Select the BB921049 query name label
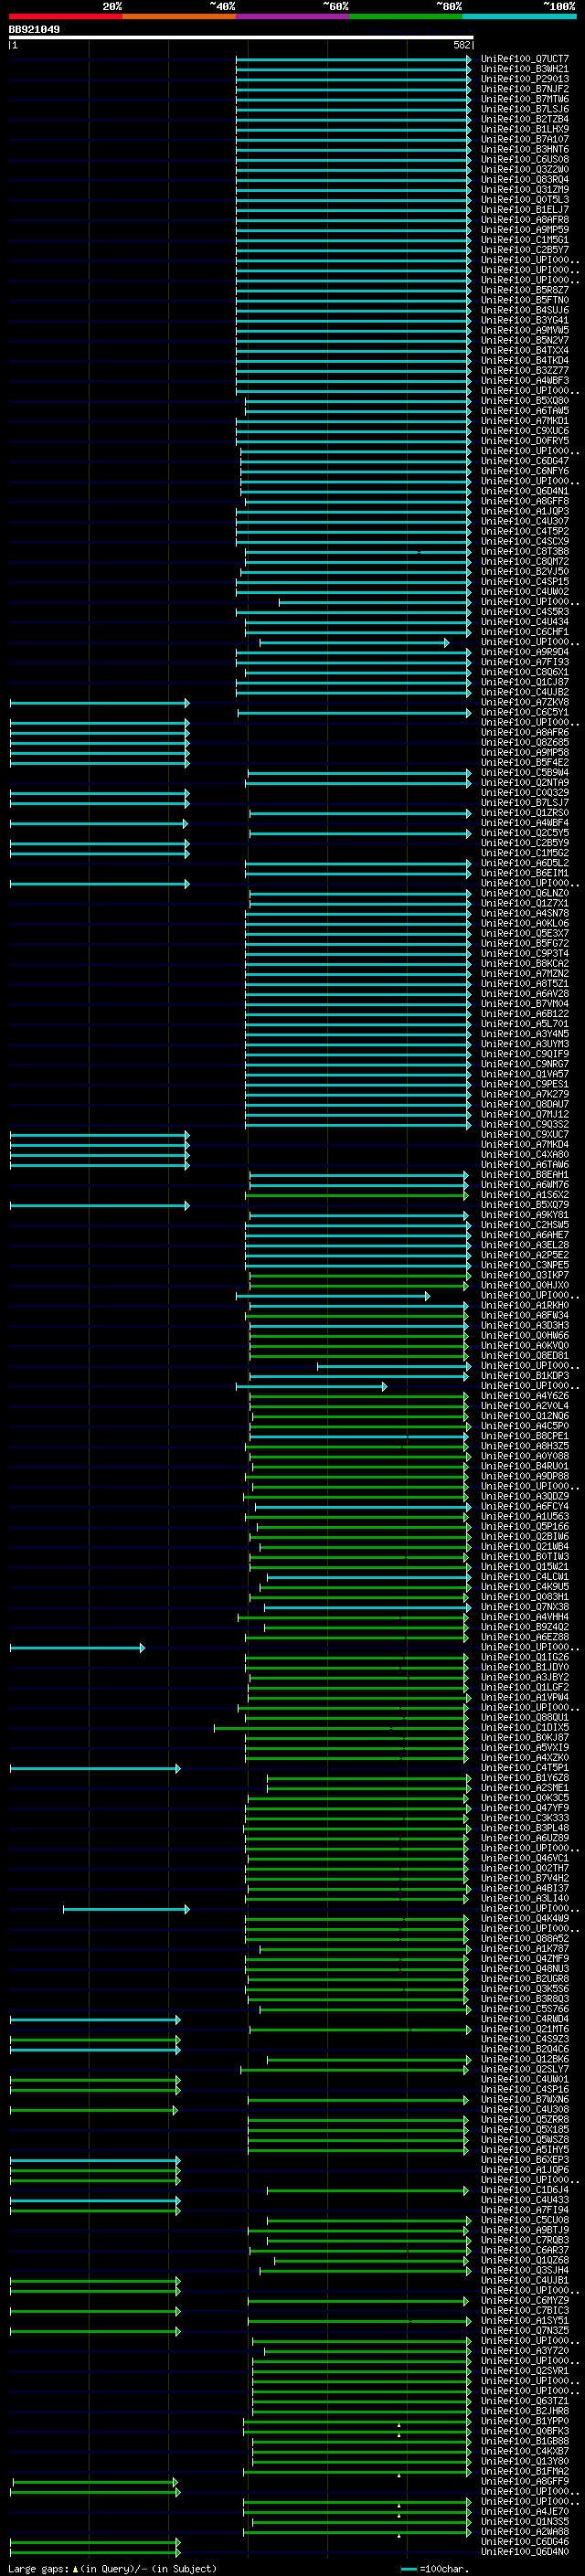The width and height of the screenshot is (585, 2576). pyautogui.click(x=34, y=29)
